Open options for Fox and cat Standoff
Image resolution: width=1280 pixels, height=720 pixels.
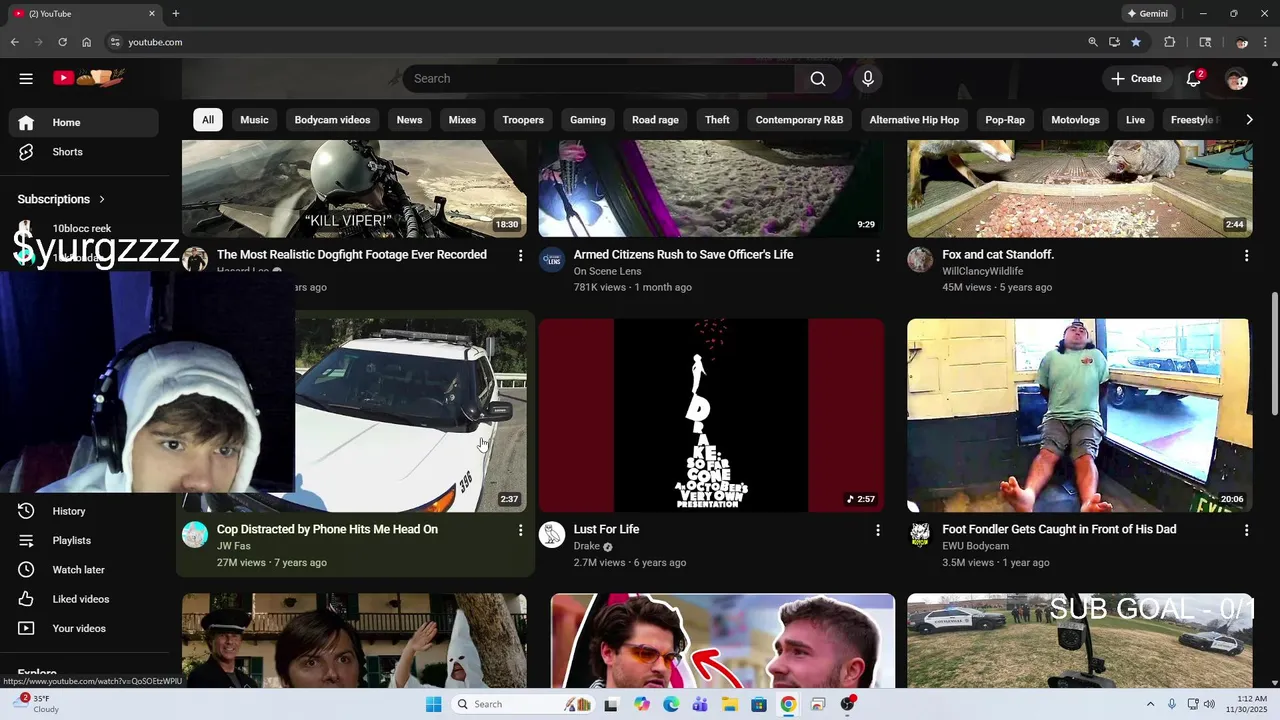(1246, 256)
